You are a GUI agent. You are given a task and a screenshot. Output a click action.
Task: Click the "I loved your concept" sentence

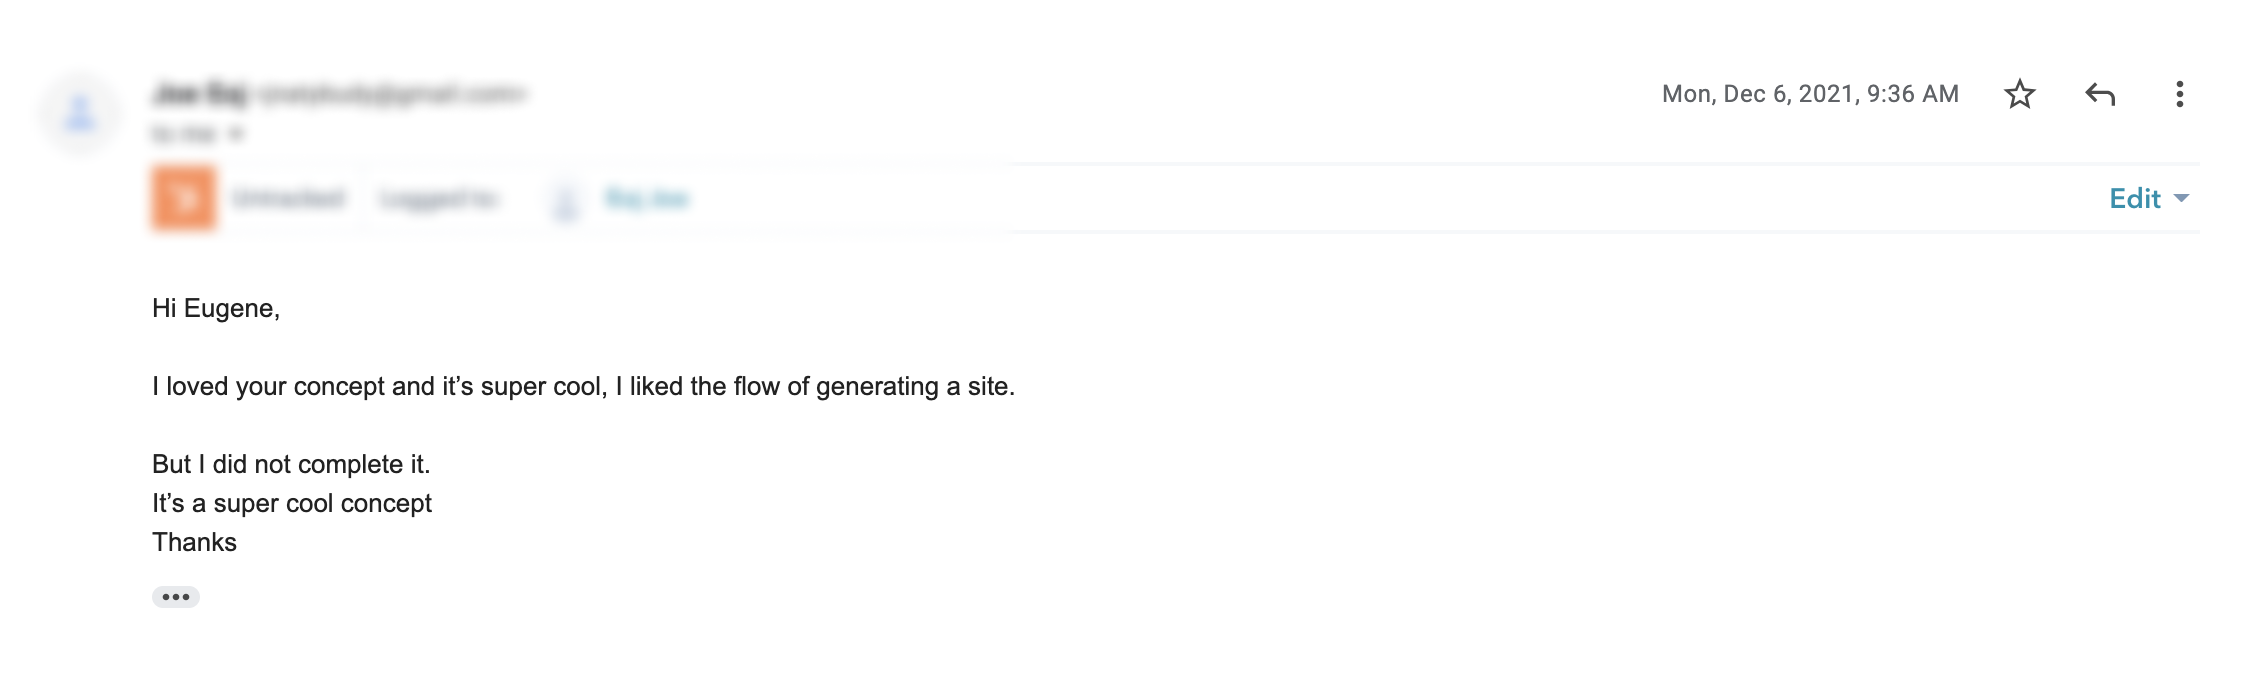pos(583,386)
